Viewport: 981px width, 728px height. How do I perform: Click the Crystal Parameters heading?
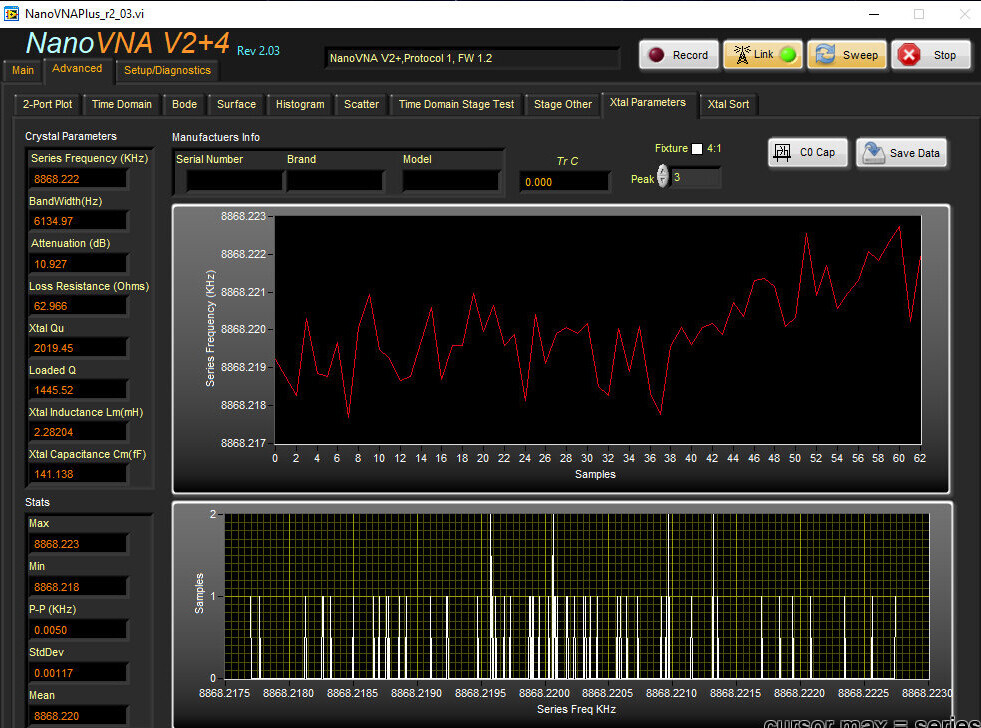pyautogui.click(x=71, y=136)
